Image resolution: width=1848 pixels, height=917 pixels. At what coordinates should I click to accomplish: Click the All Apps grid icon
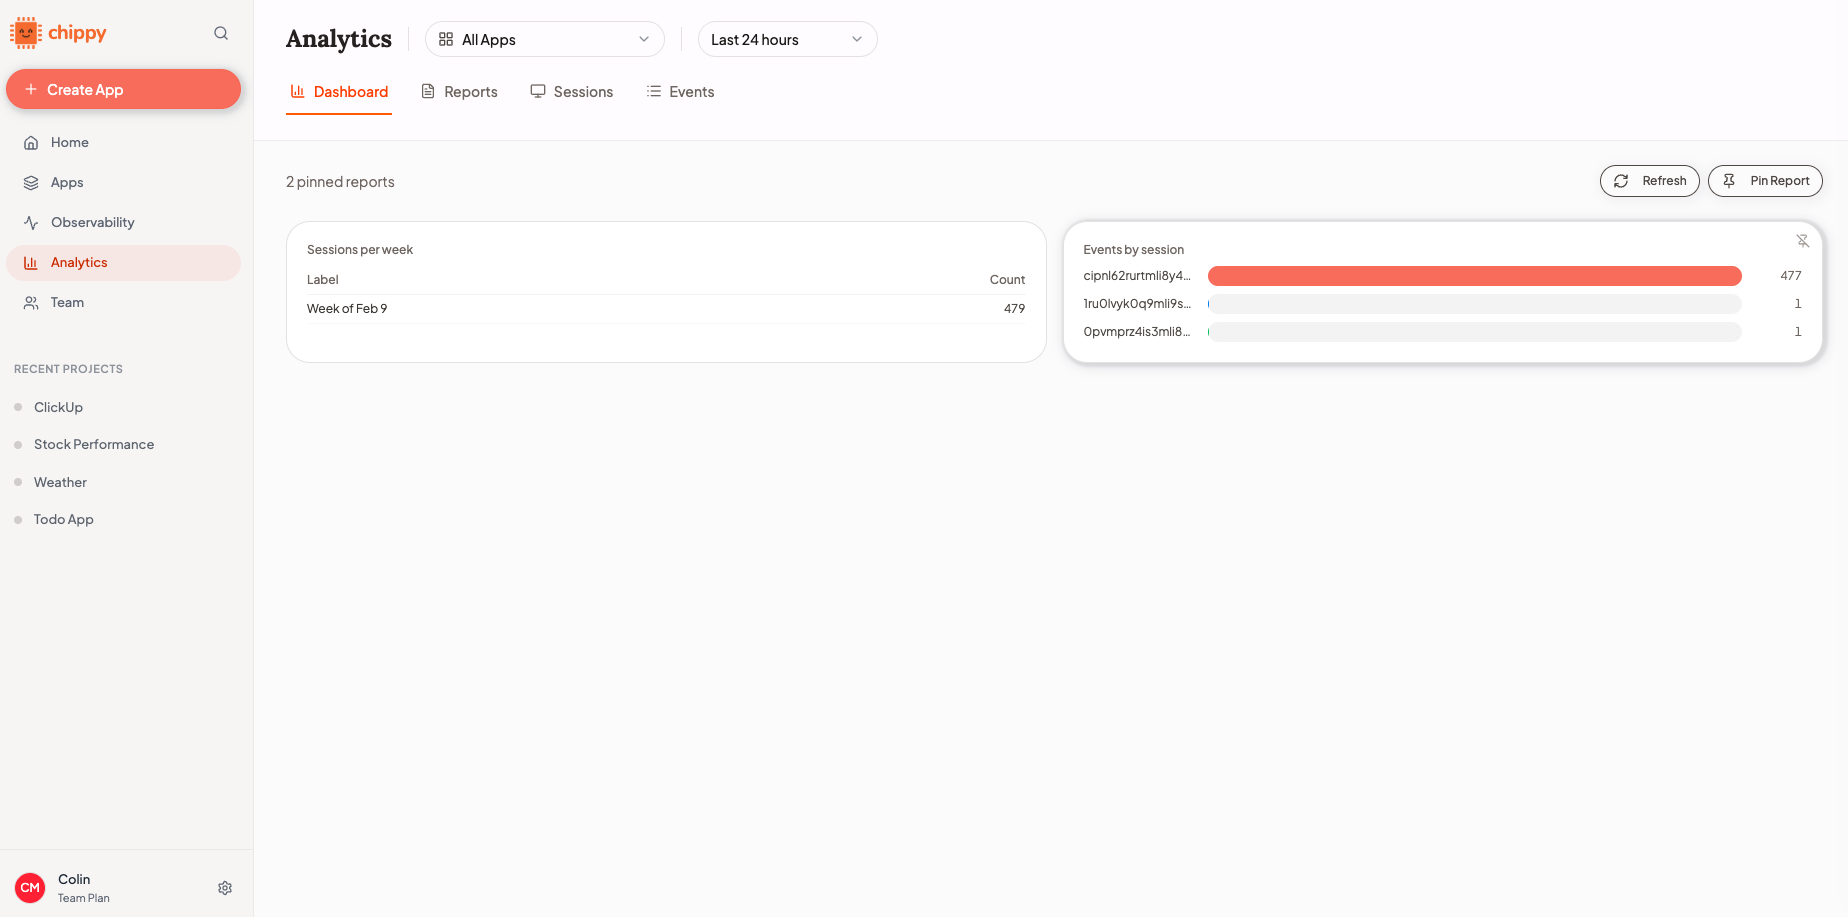pos(446,39)
